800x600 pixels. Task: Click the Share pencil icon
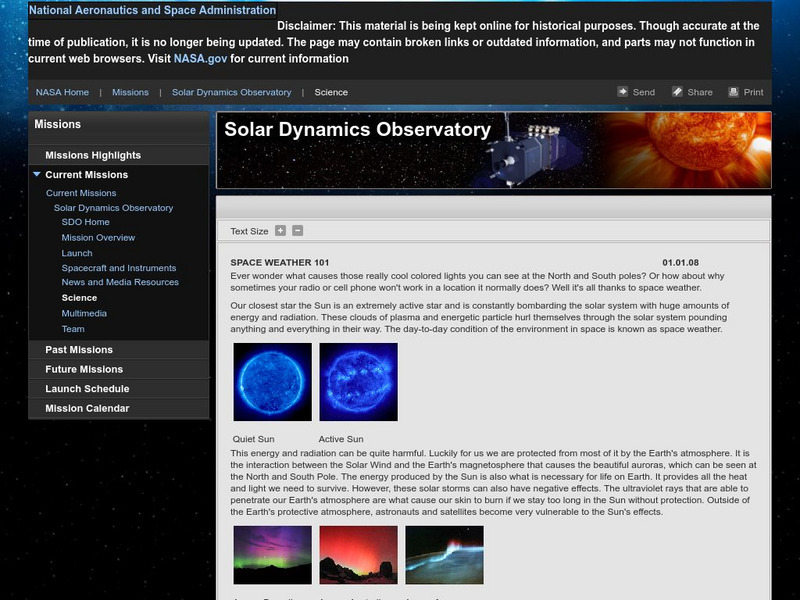tap(677, 92)
